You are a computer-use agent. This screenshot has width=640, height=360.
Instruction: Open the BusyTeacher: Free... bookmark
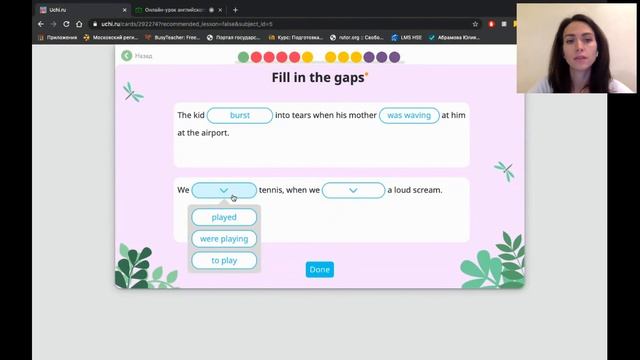173,38
